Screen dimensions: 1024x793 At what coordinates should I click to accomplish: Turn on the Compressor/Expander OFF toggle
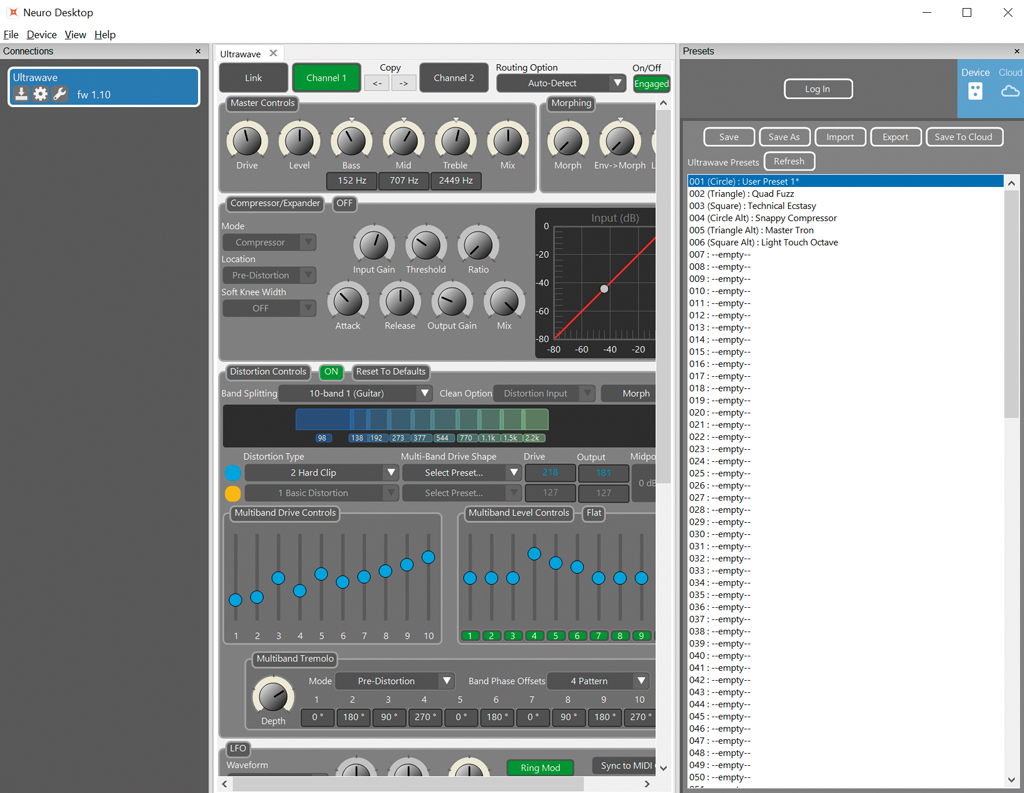344,203
